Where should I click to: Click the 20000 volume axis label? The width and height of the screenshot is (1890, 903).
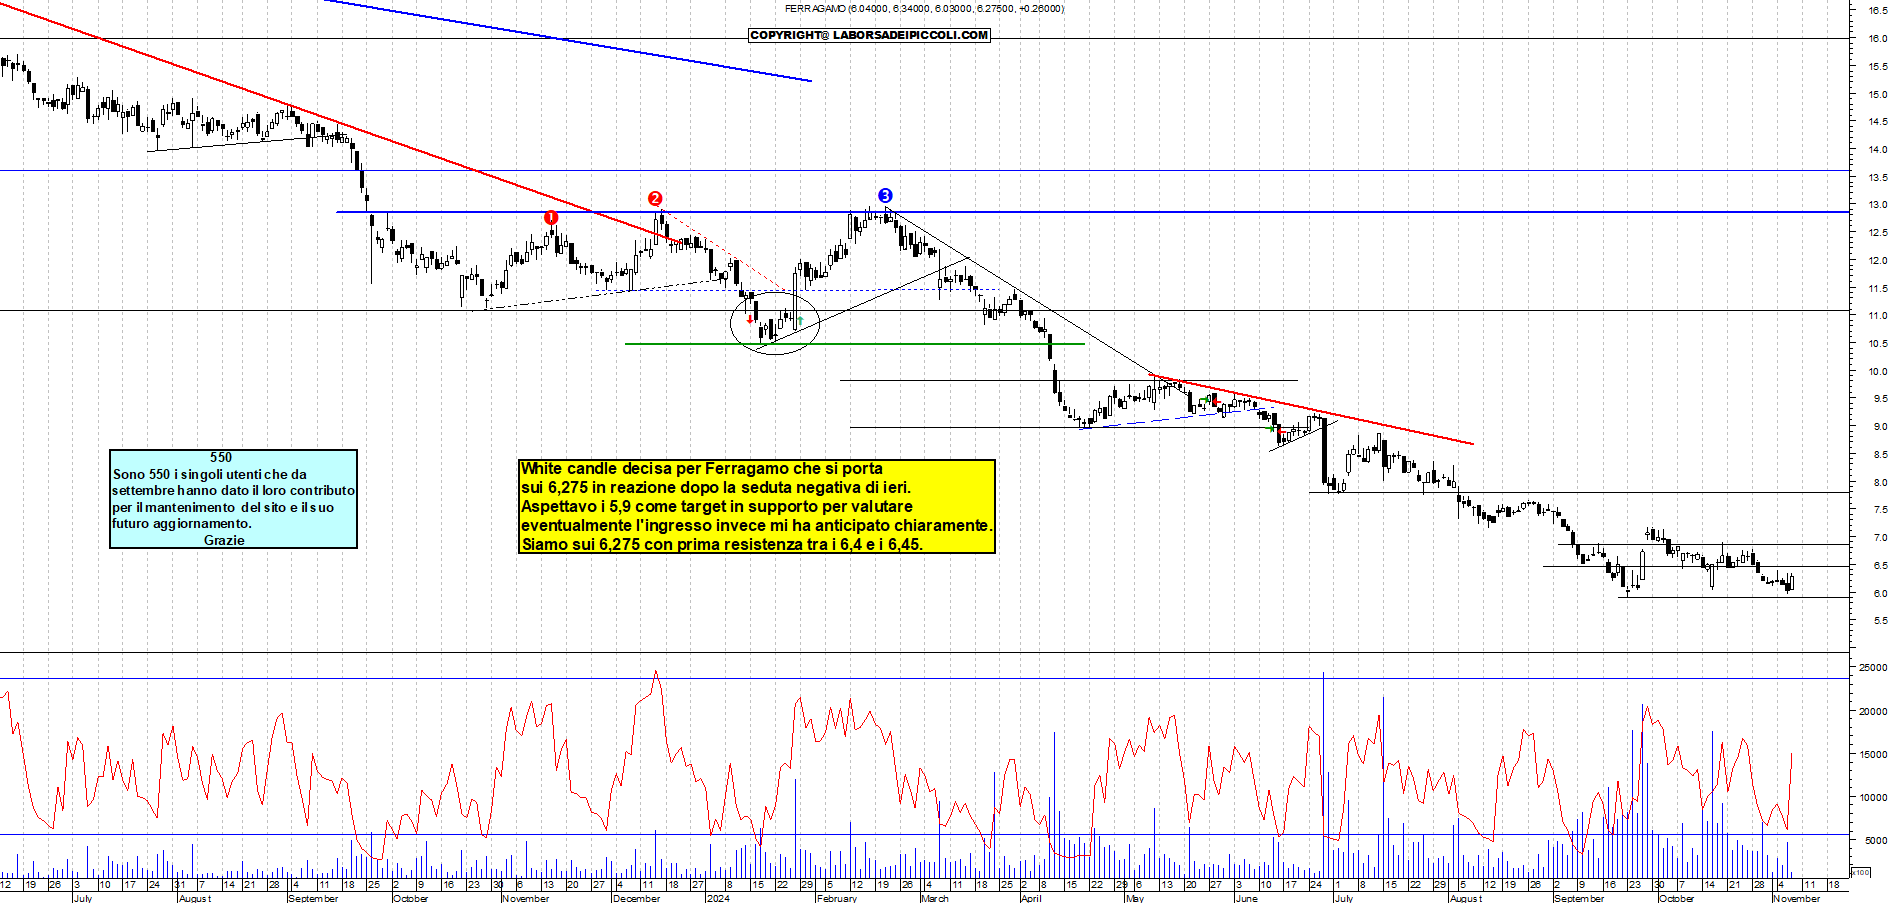click(1873, 712)
